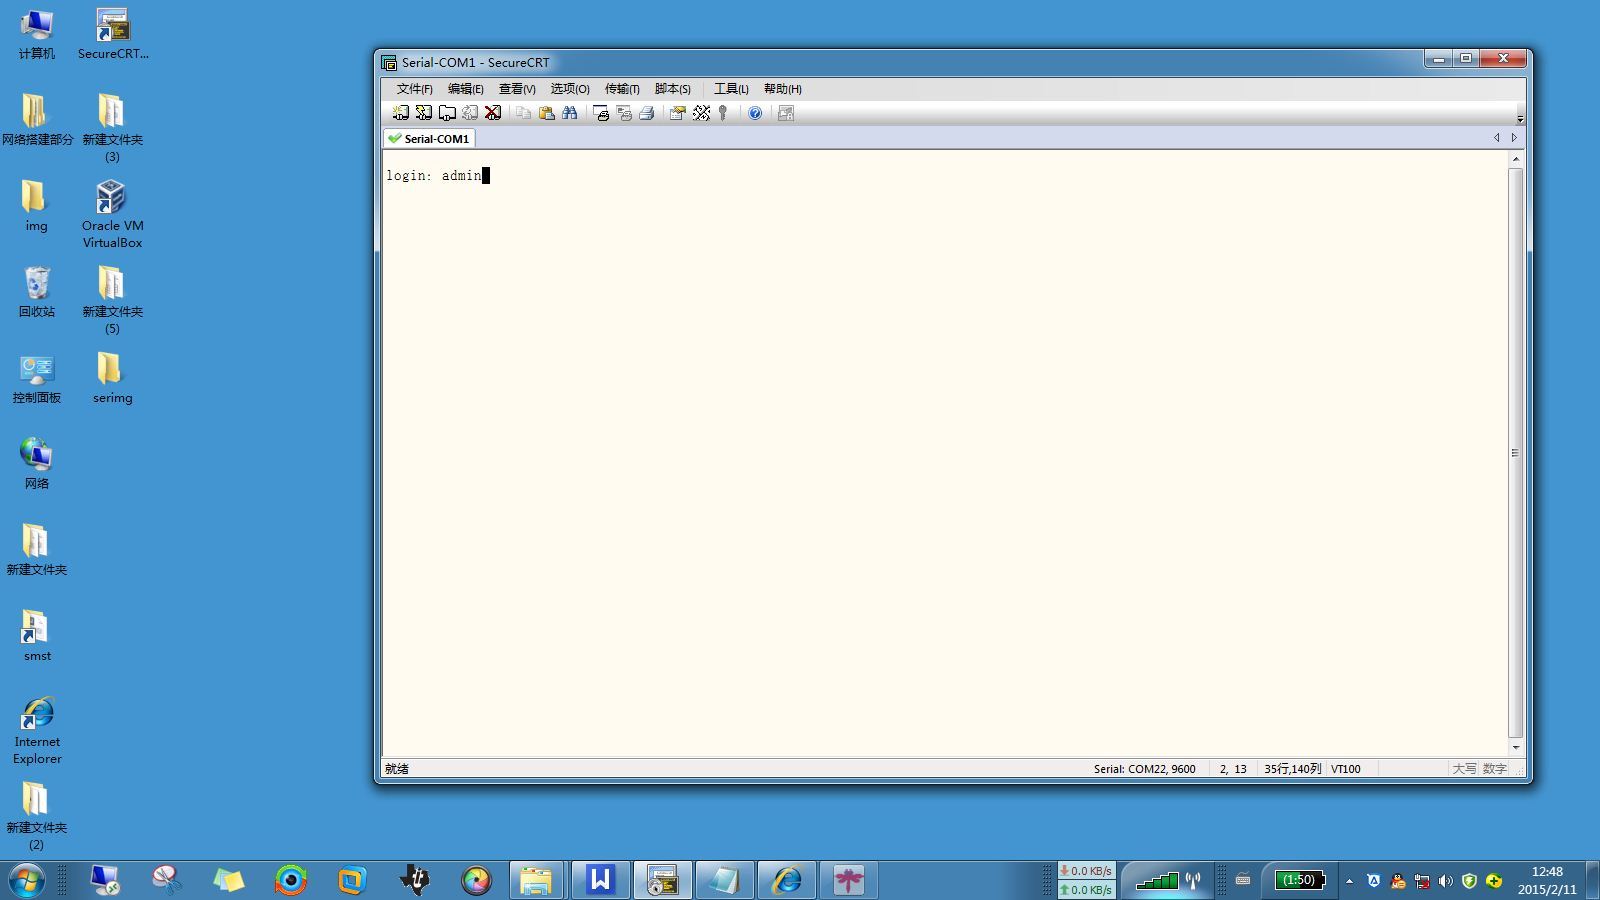Screen dimensions: 1600x900
Task: Click the blue Help question mark icon
Action: pos(755,113)
